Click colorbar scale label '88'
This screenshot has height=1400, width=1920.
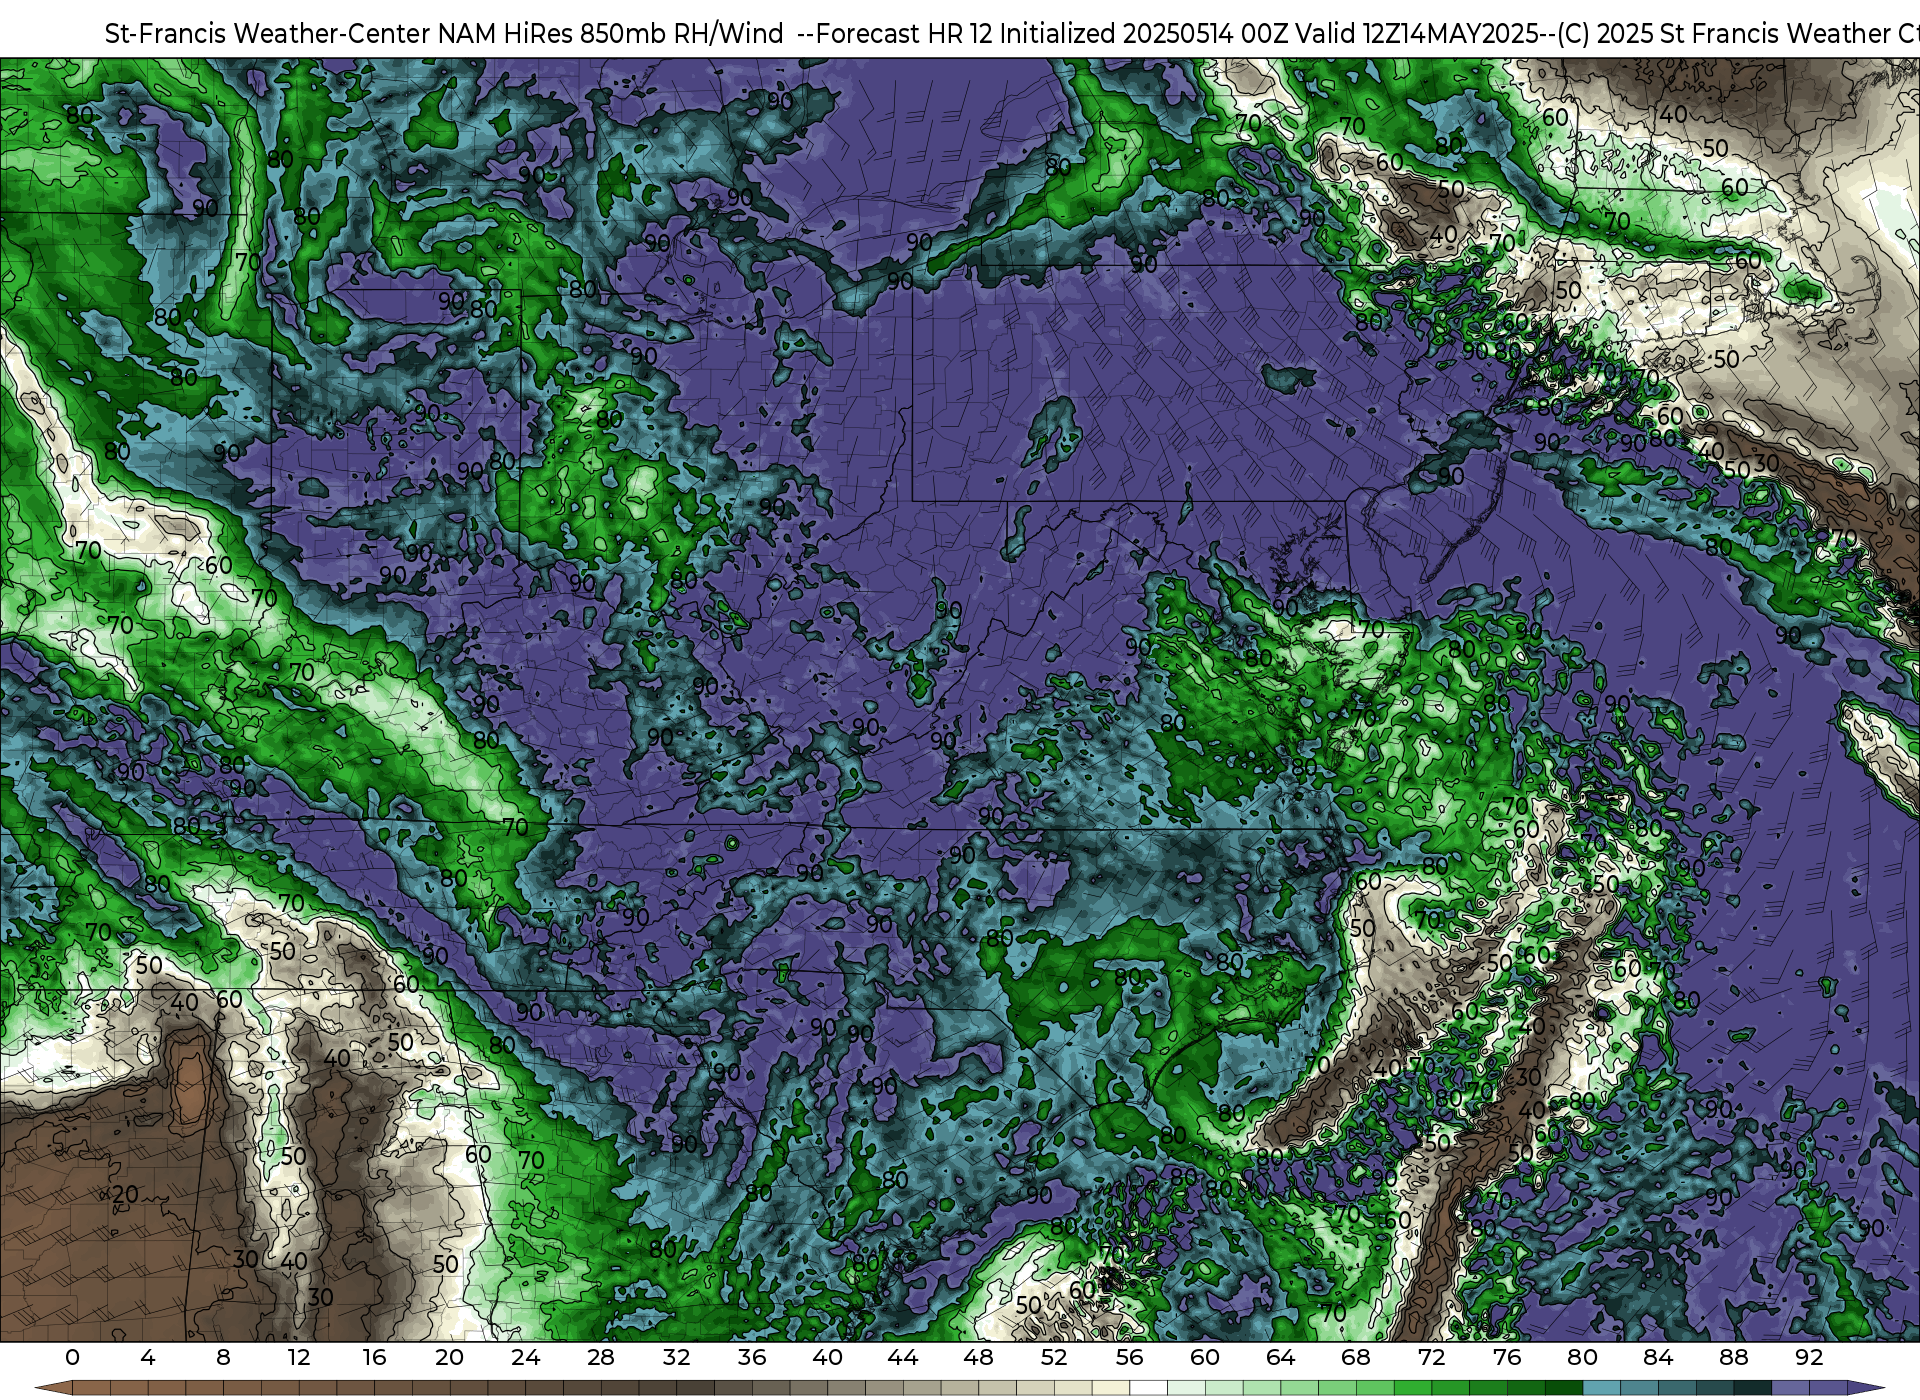(x=1733, y=1357)
